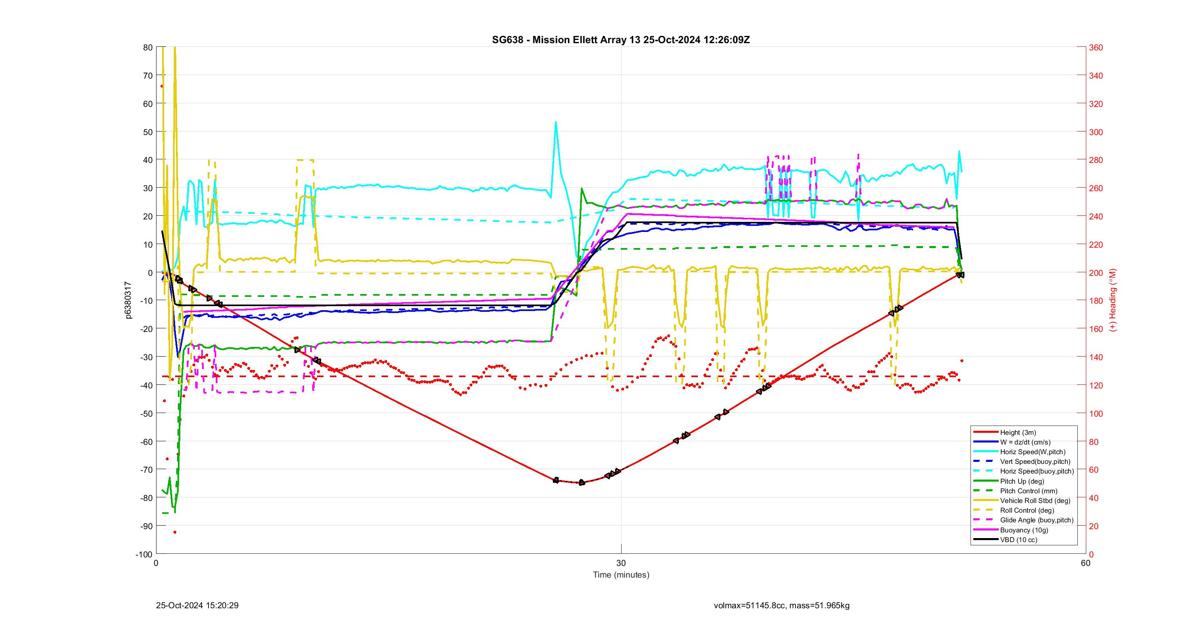Click the x-axis tick label '30'

tap(621, 562)
